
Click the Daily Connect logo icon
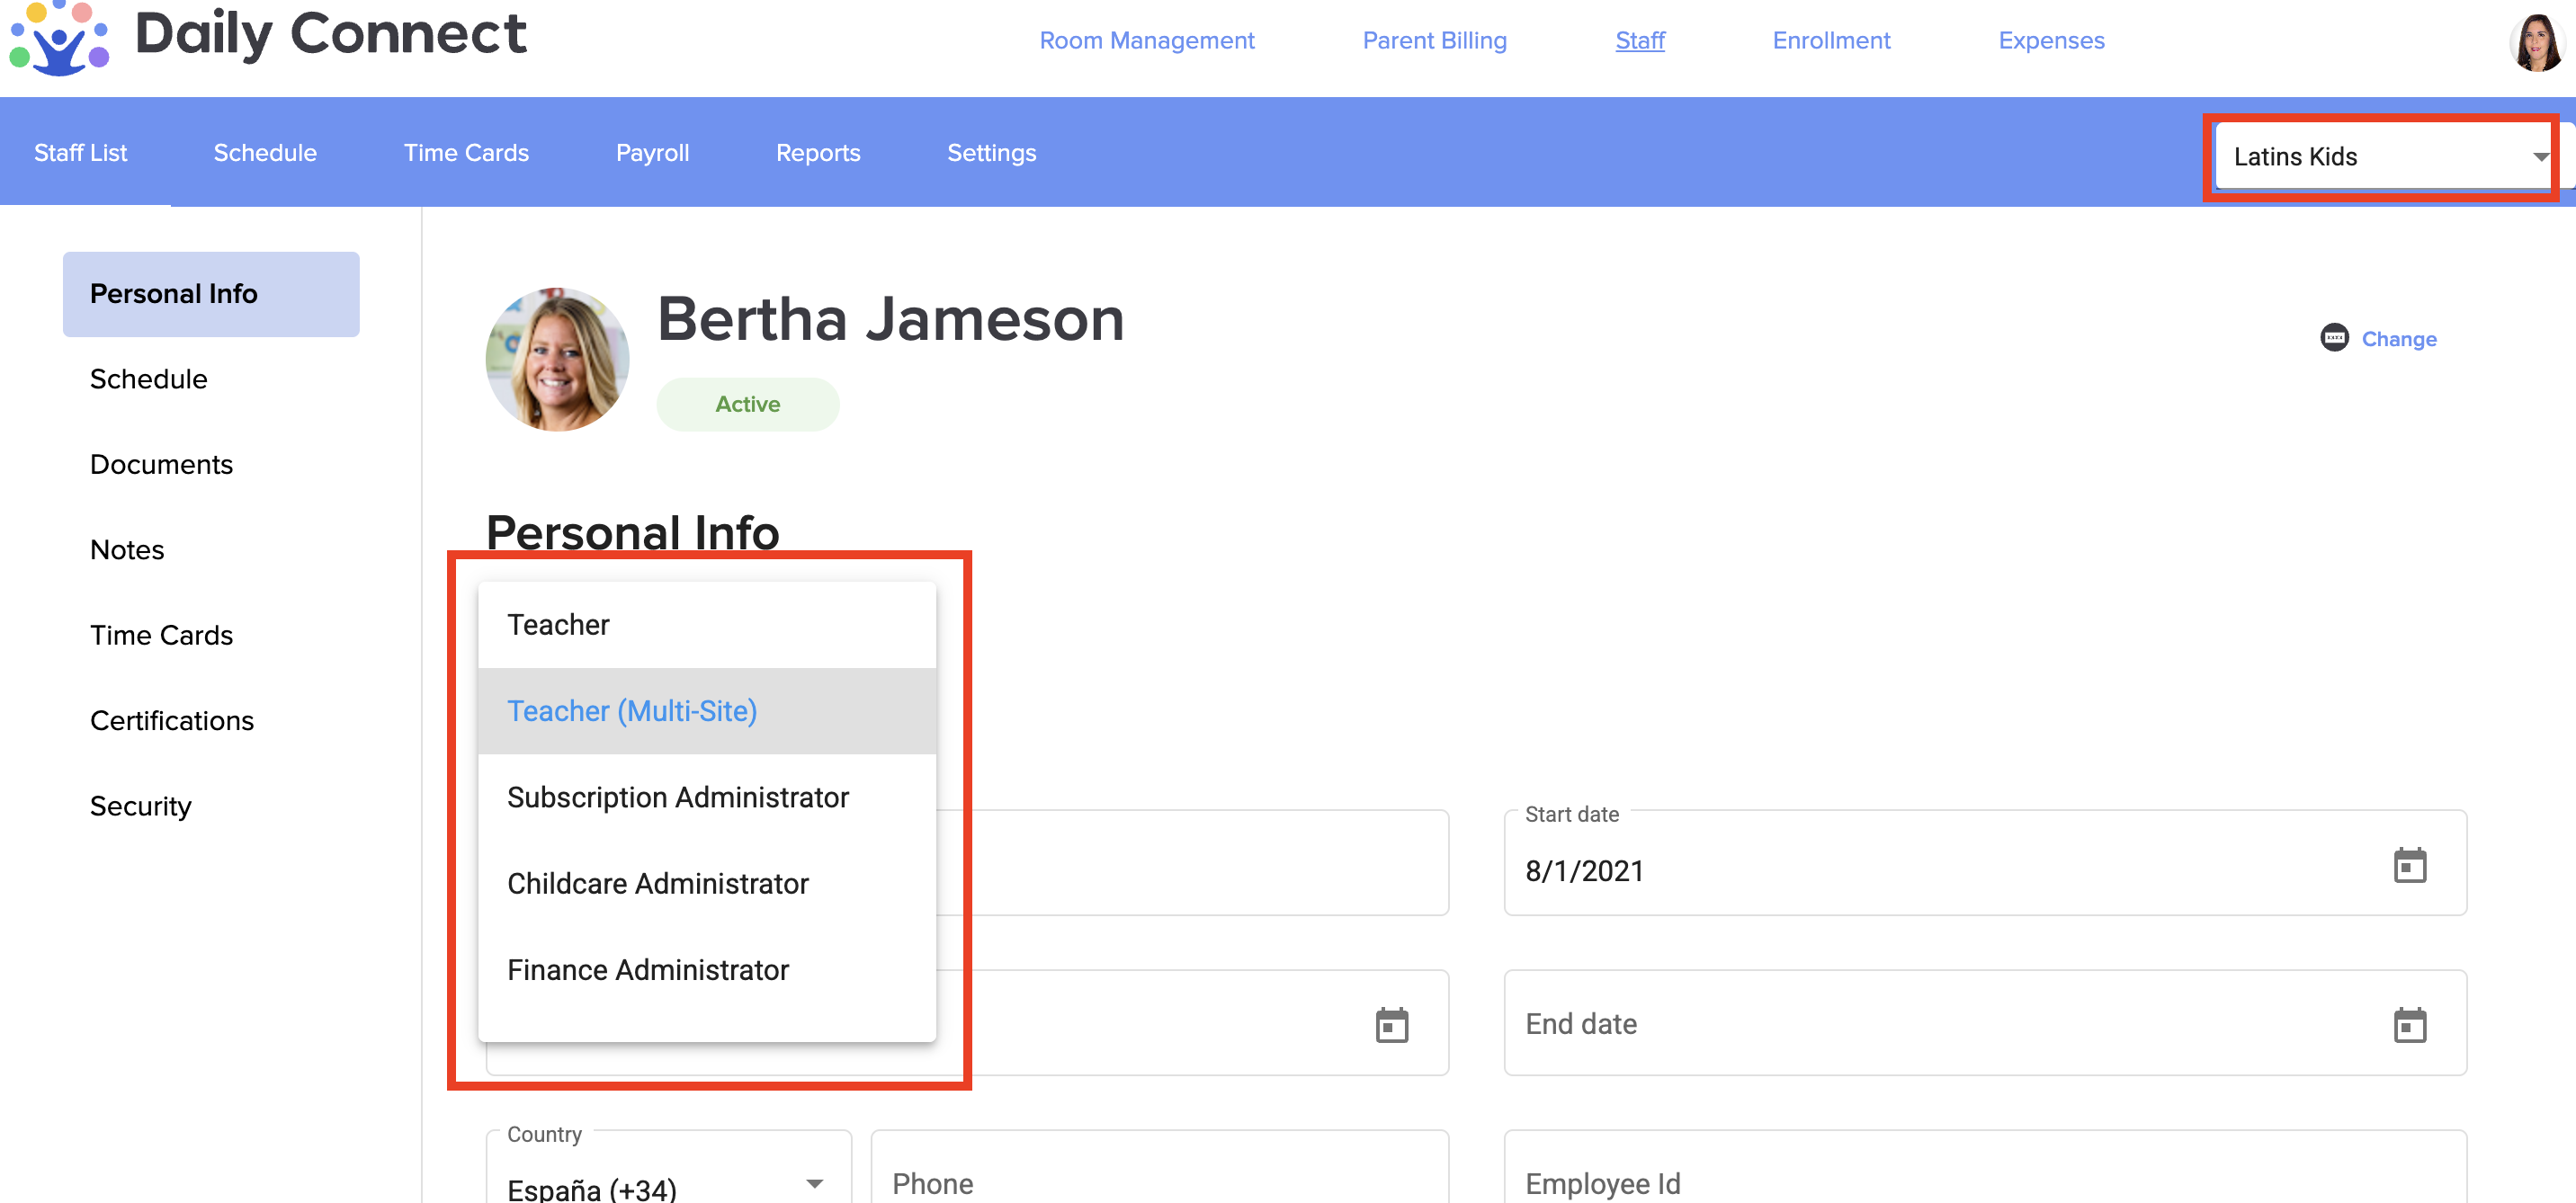(58, 38)
